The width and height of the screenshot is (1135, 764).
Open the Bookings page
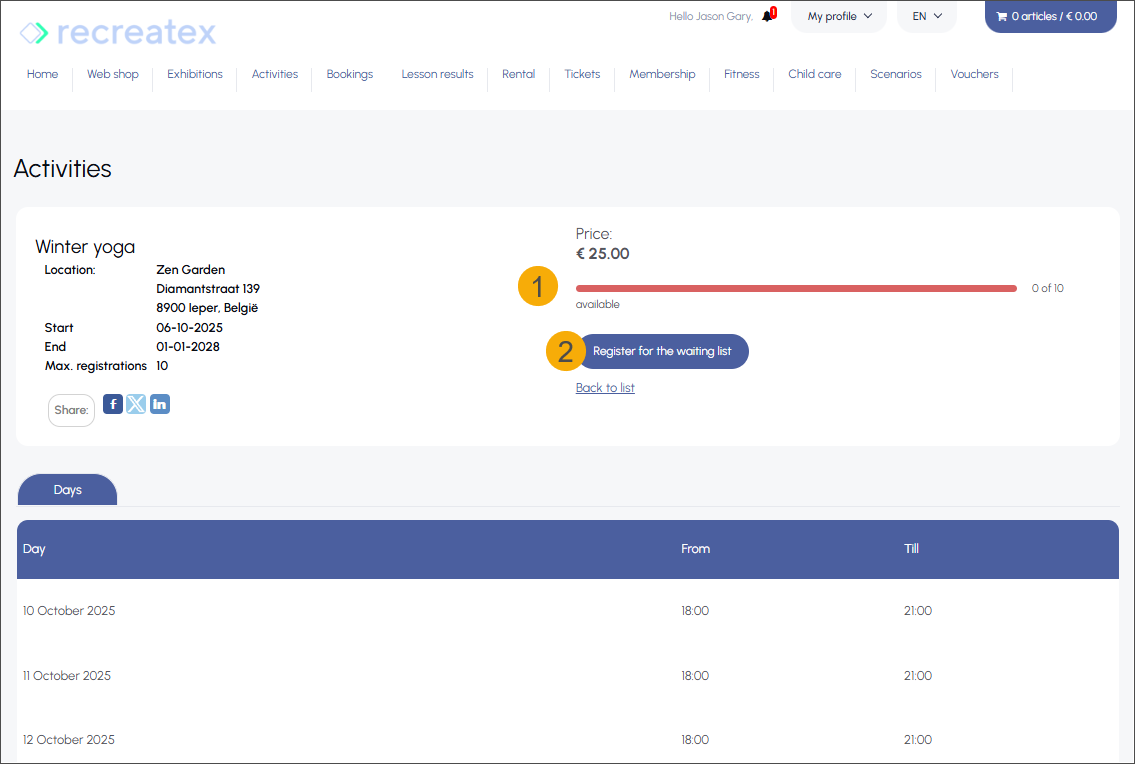click(350, 74)
